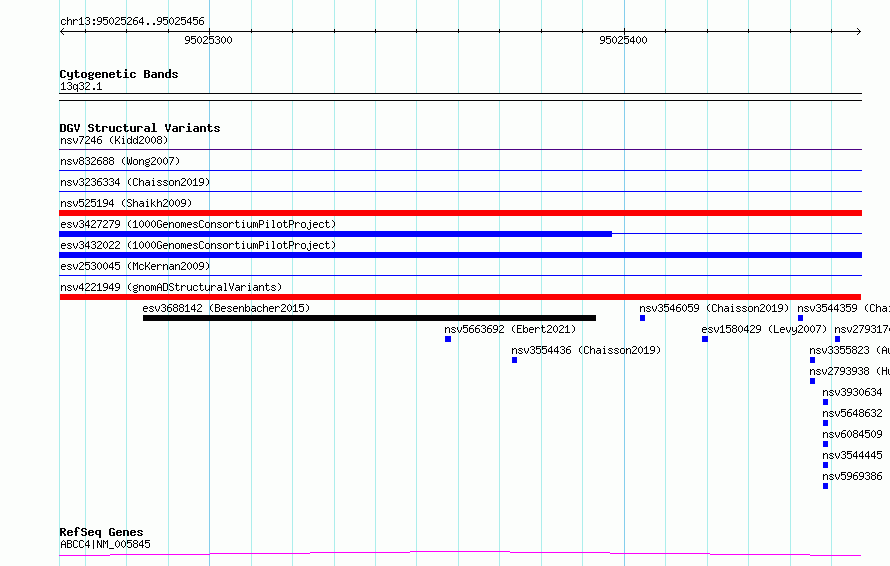Select esv3427279 1000Genomes variant label
The width and height of the screenshot is (890, 566).
(198, 224)
